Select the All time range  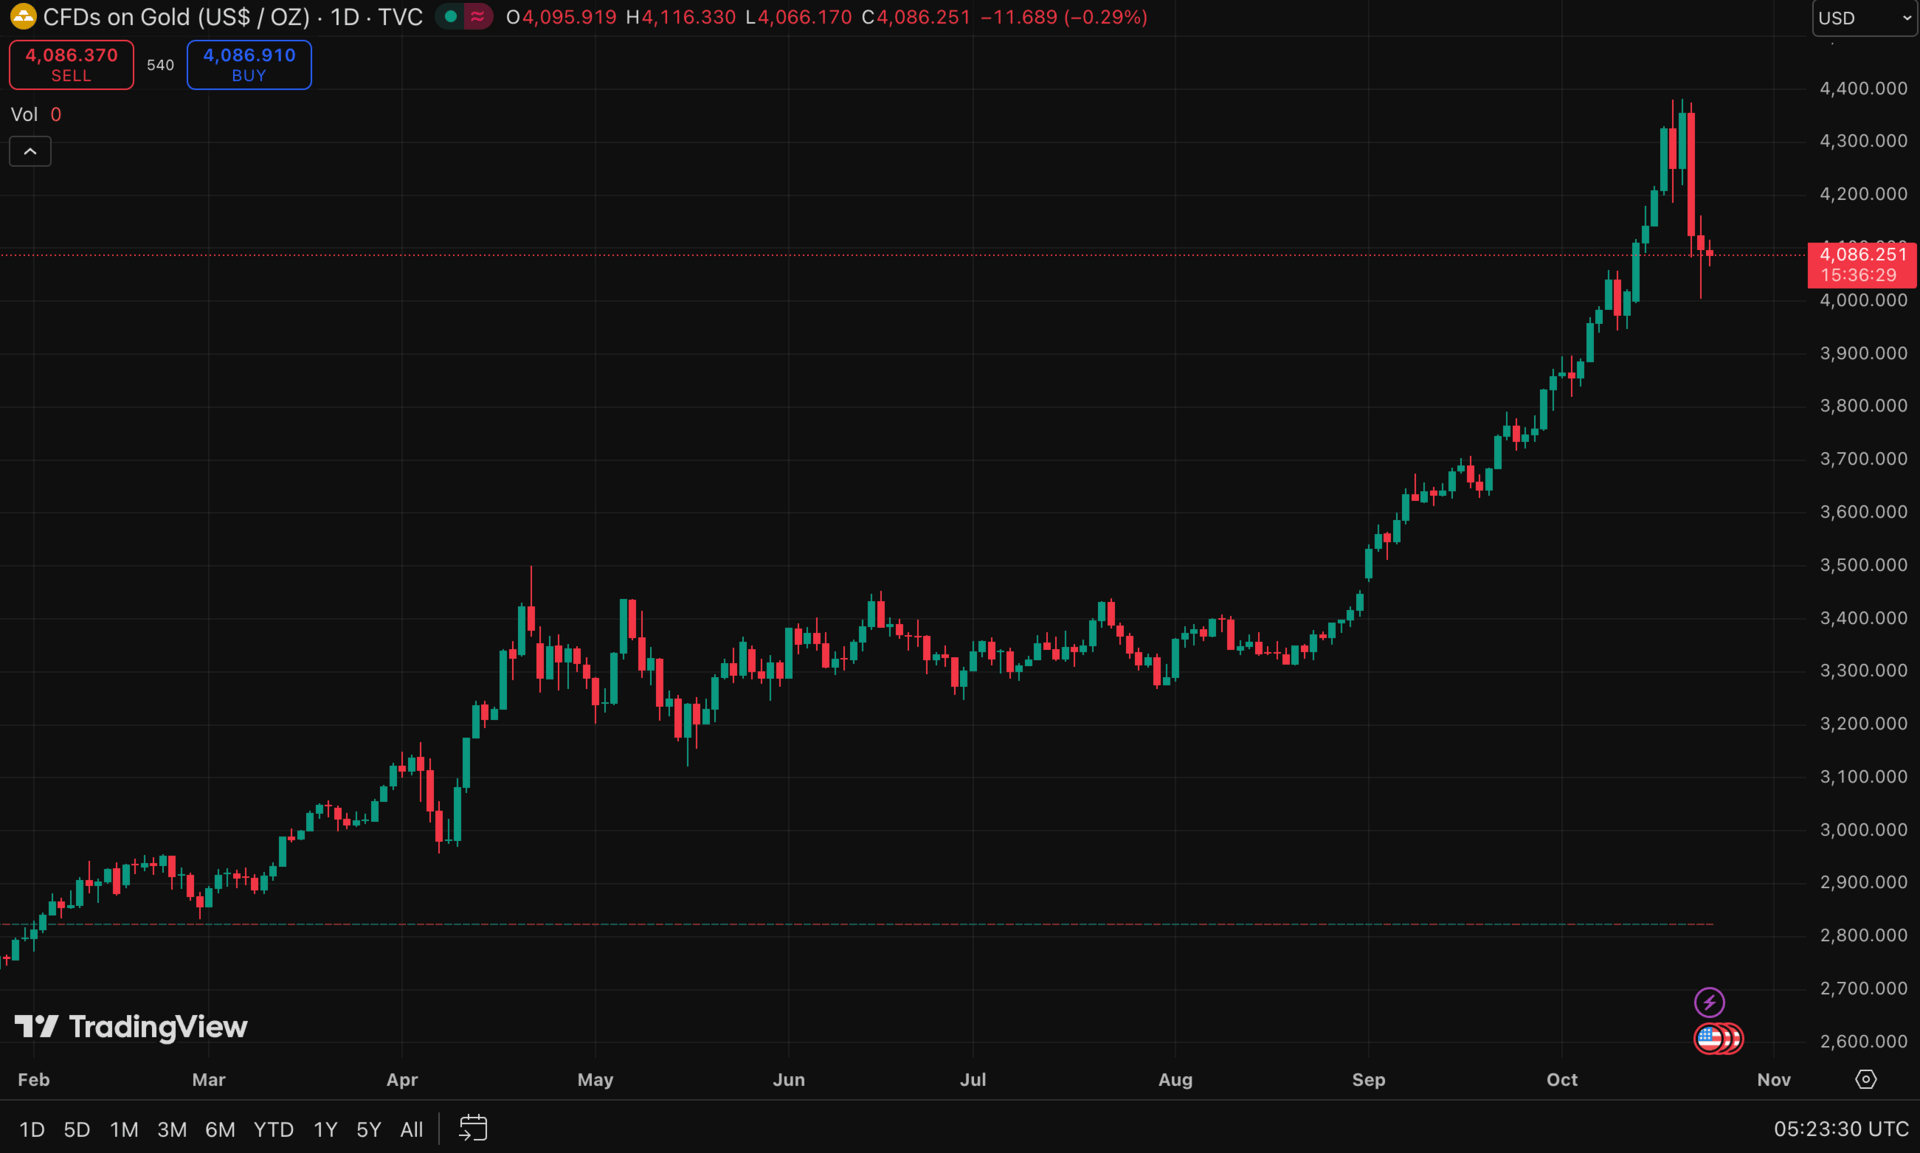click(411, 1129)
